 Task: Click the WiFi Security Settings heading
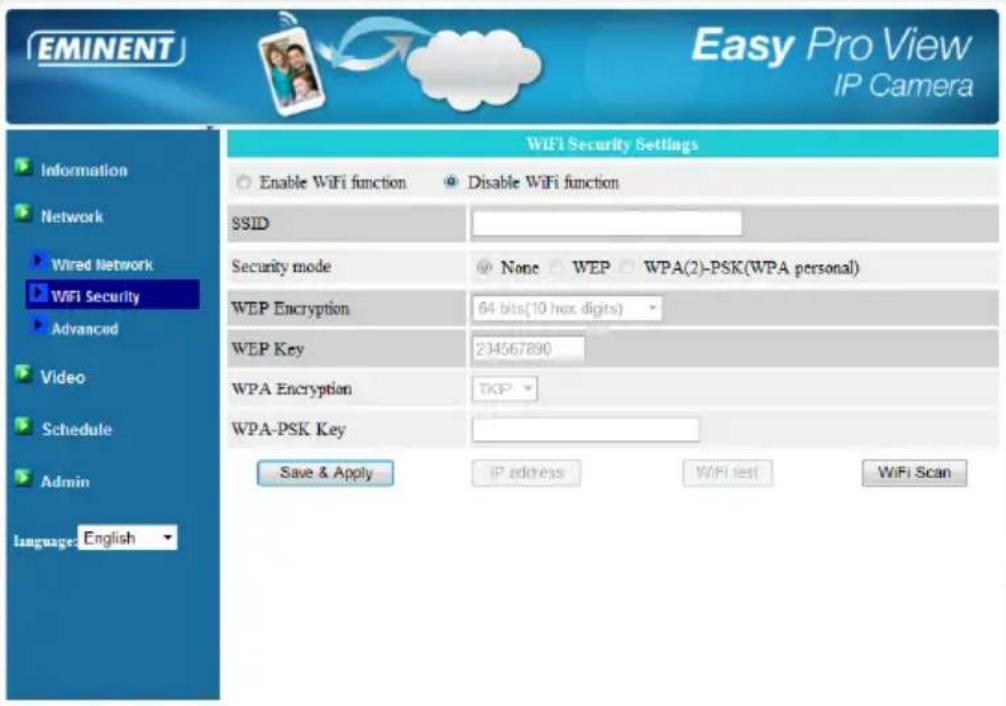coord(612,144)
